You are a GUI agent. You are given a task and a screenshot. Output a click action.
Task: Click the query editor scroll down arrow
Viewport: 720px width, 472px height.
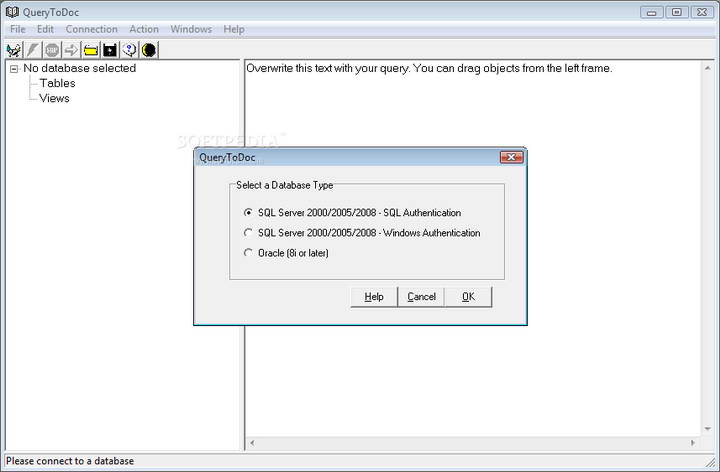708,429
